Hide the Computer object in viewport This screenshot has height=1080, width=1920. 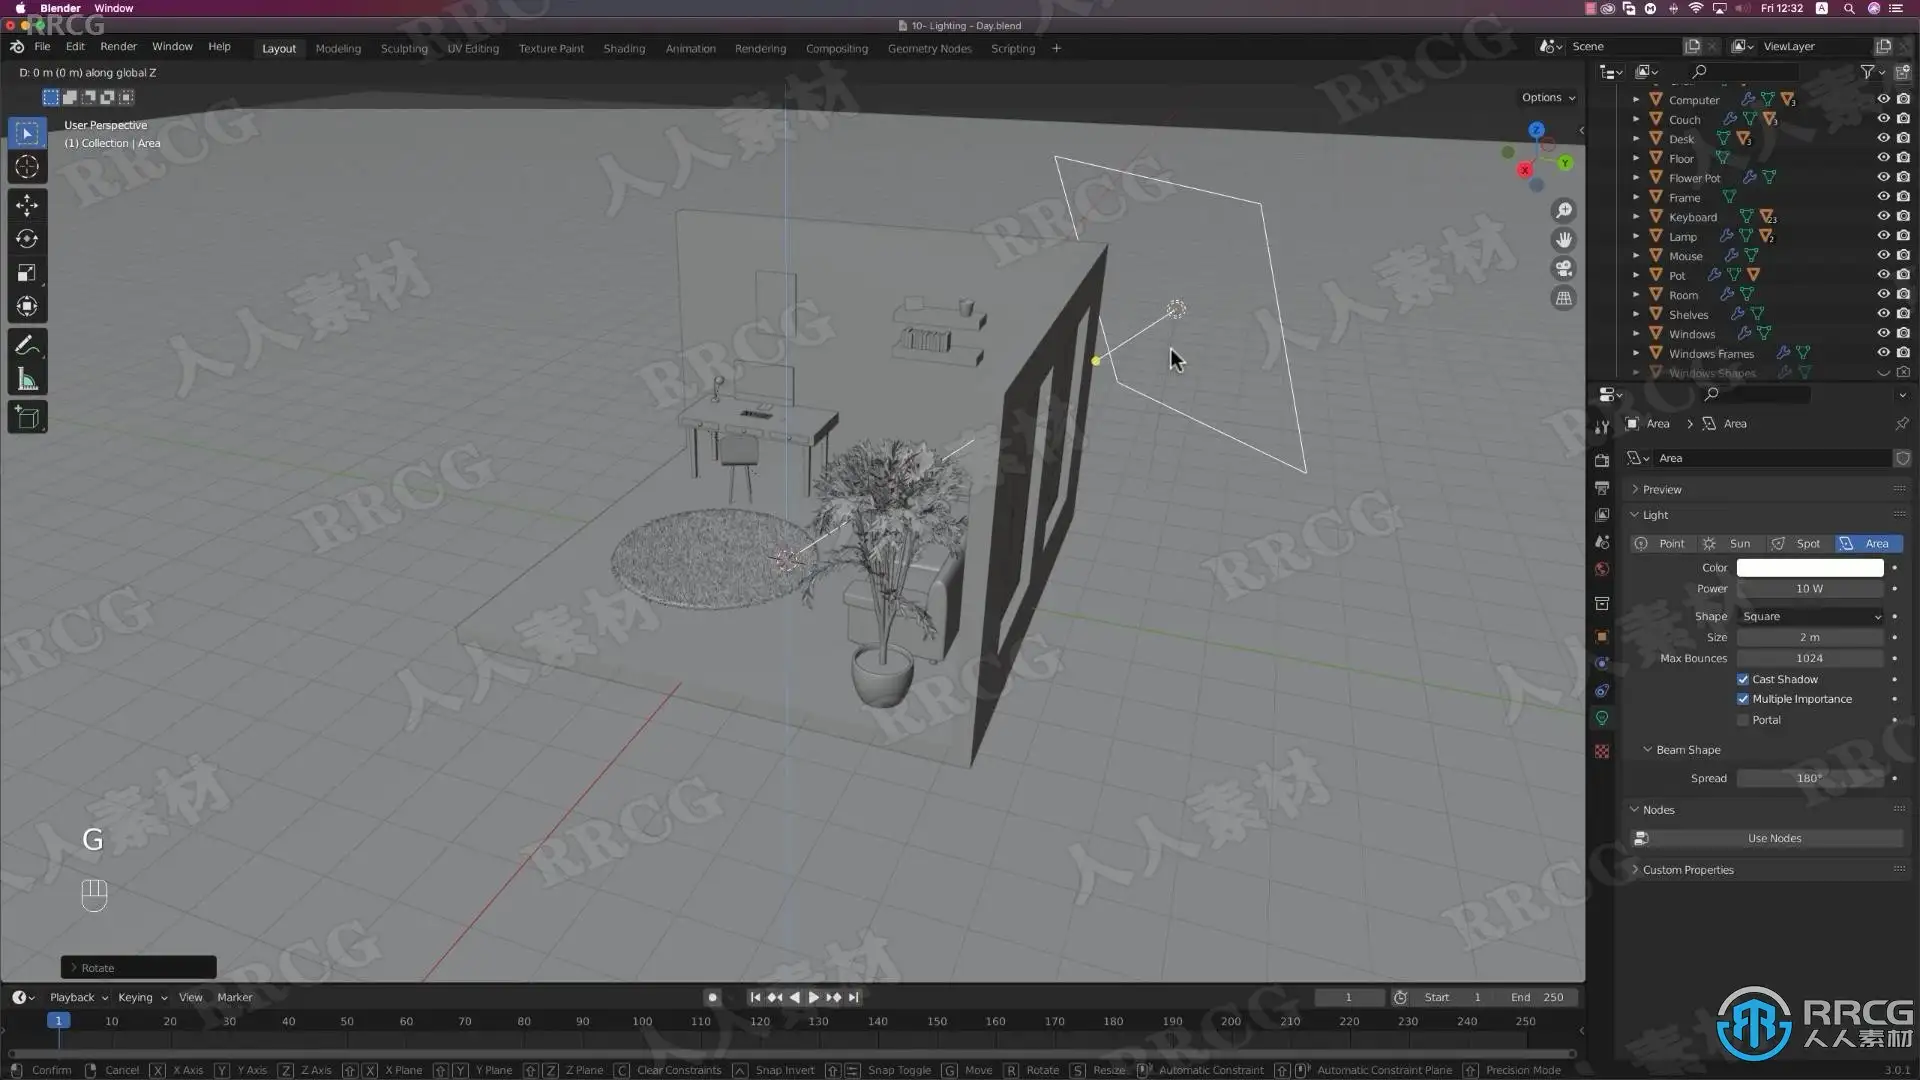click(1883, 100)
